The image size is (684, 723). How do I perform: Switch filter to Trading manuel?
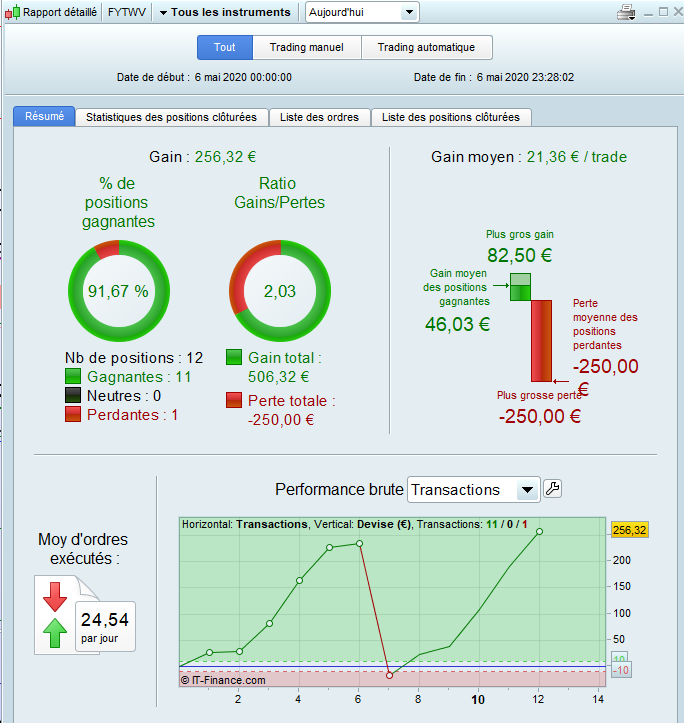306,47
